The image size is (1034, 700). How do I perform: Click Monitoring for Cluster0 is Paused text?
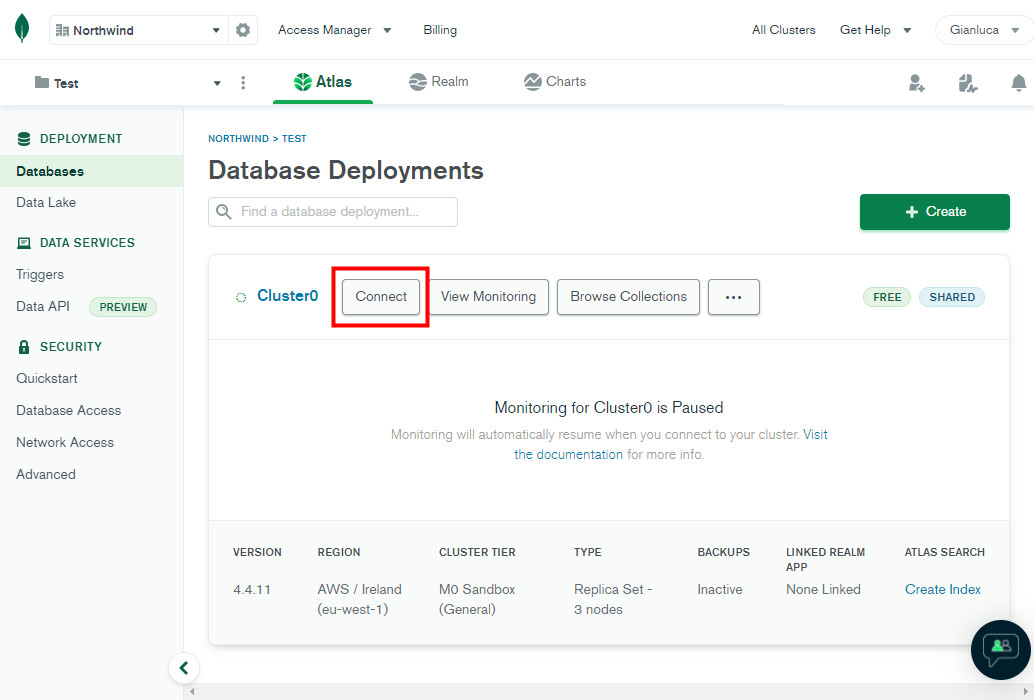pos(609,407)
